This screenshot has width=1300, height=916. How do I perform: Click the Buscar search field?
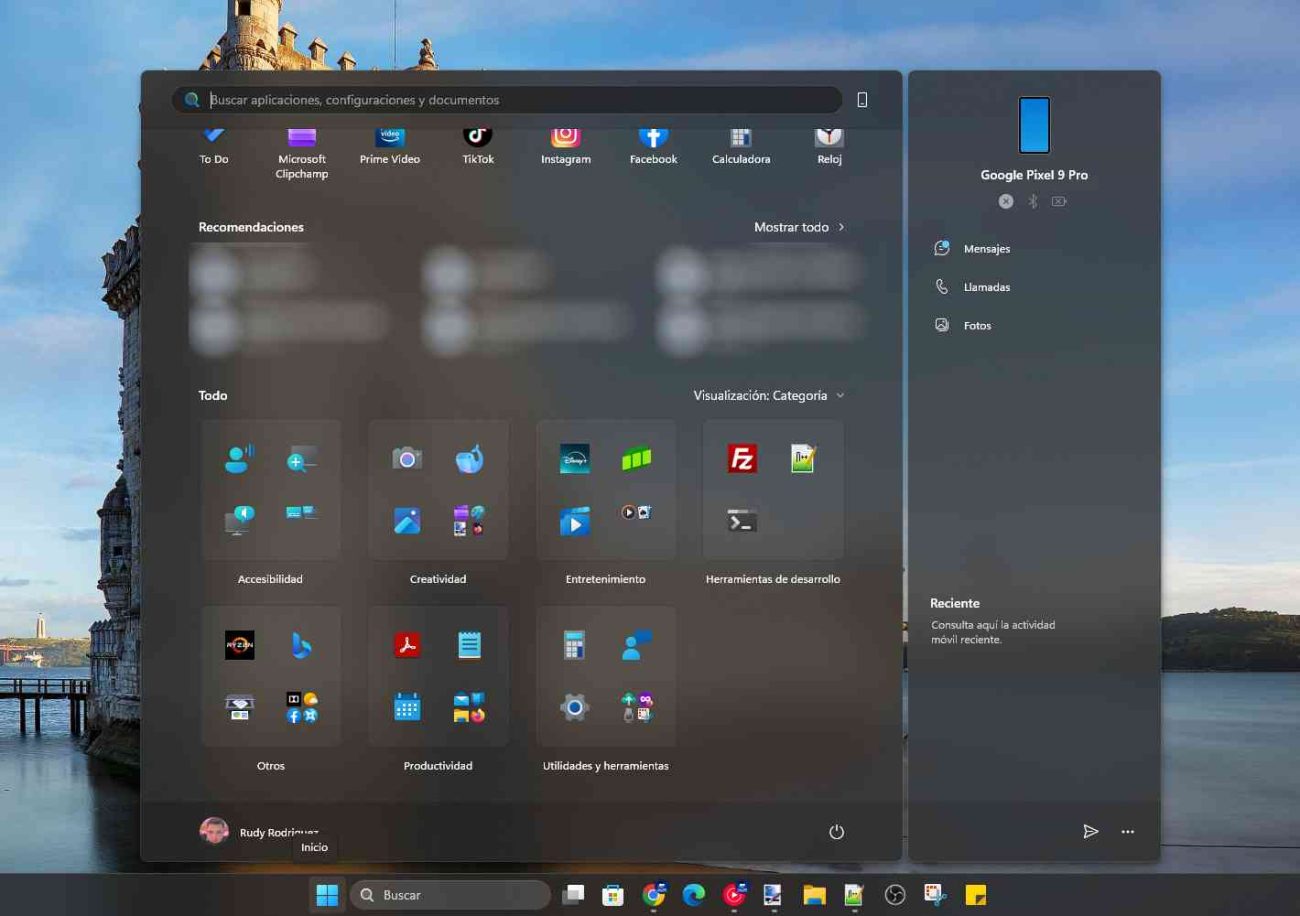click(450, 894)
